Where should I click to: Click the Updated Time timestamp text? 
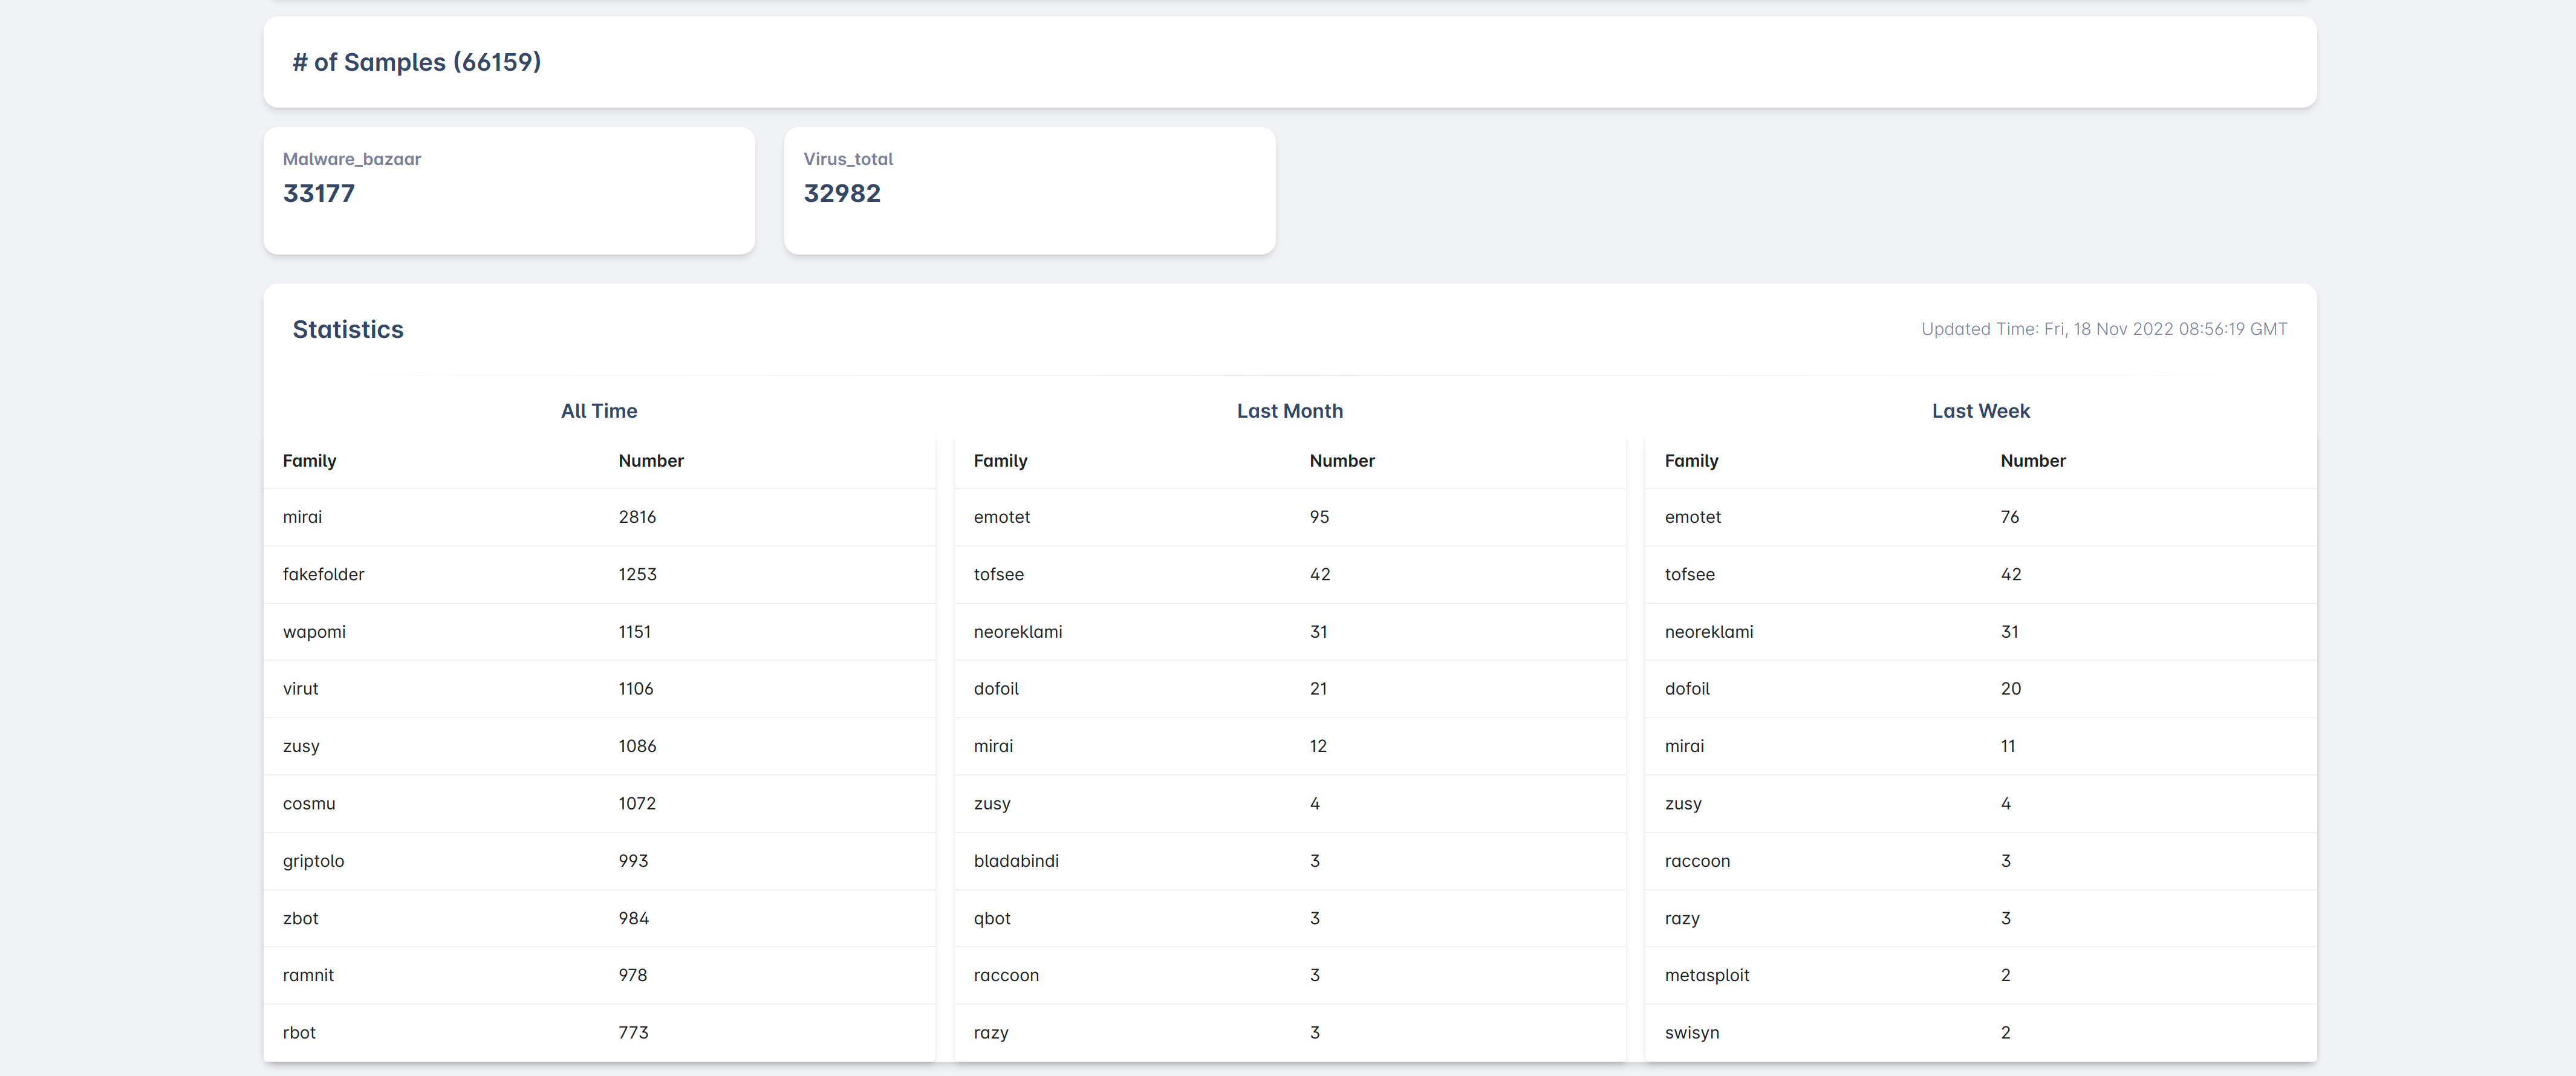[x=2103, y=329]
